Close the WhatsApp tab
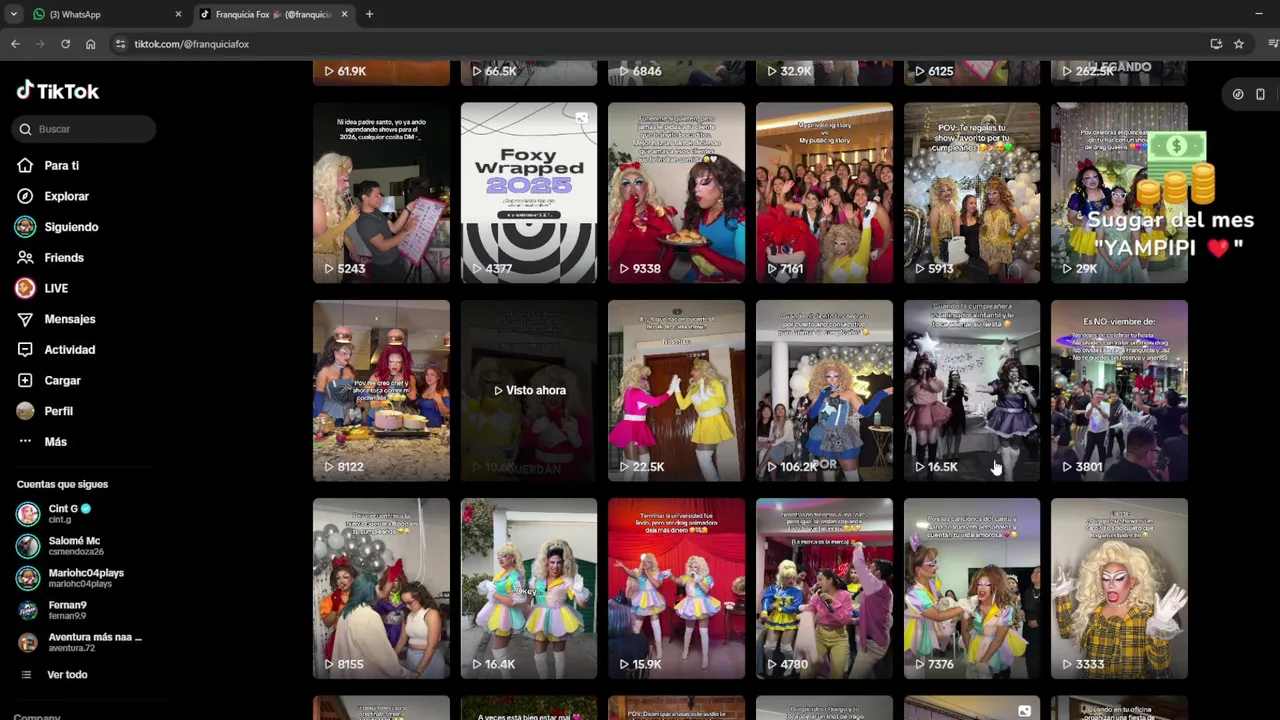1280x720 pixels. [178, 14]
